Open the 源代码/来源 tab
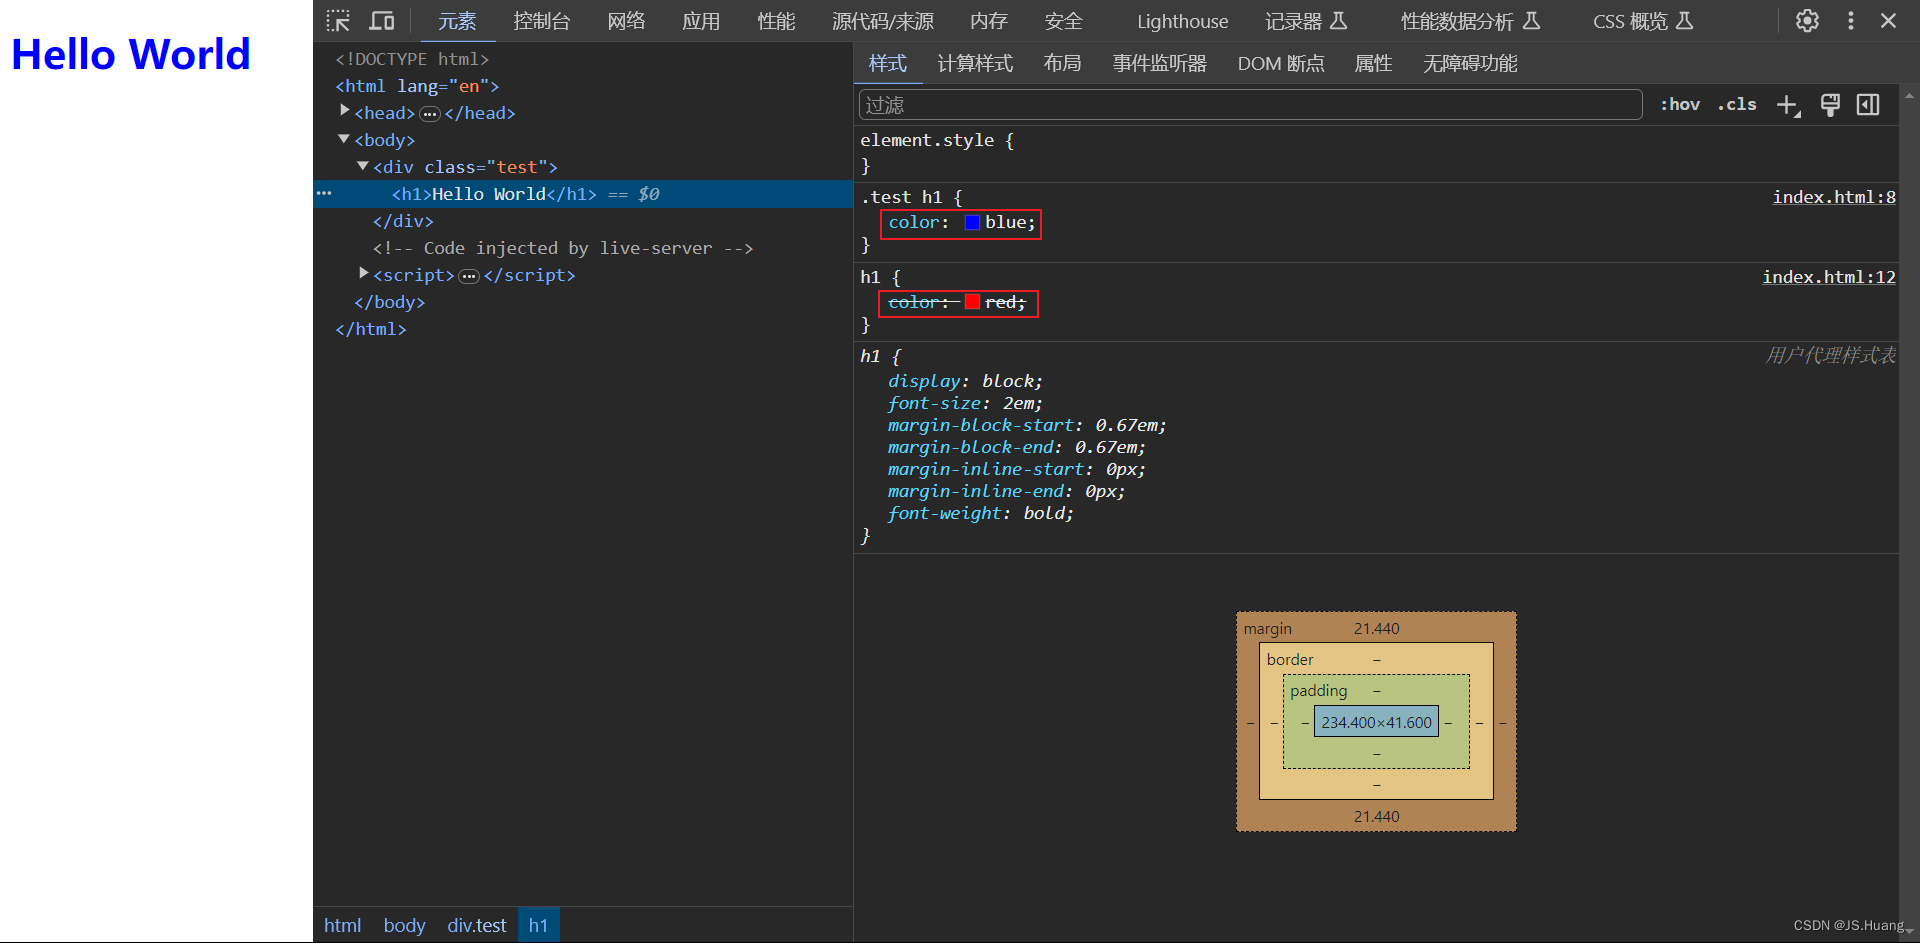1920x943 pixels. (883, 21)
